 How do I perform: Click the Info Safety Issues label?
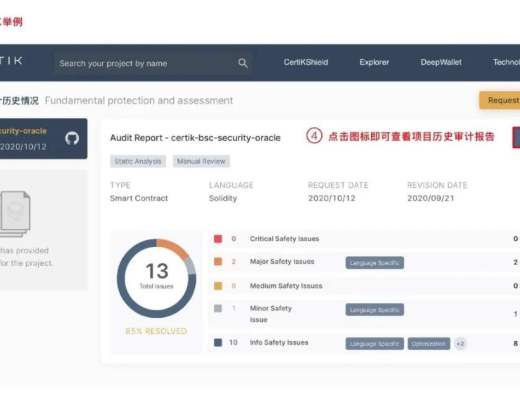pos(279,342)
